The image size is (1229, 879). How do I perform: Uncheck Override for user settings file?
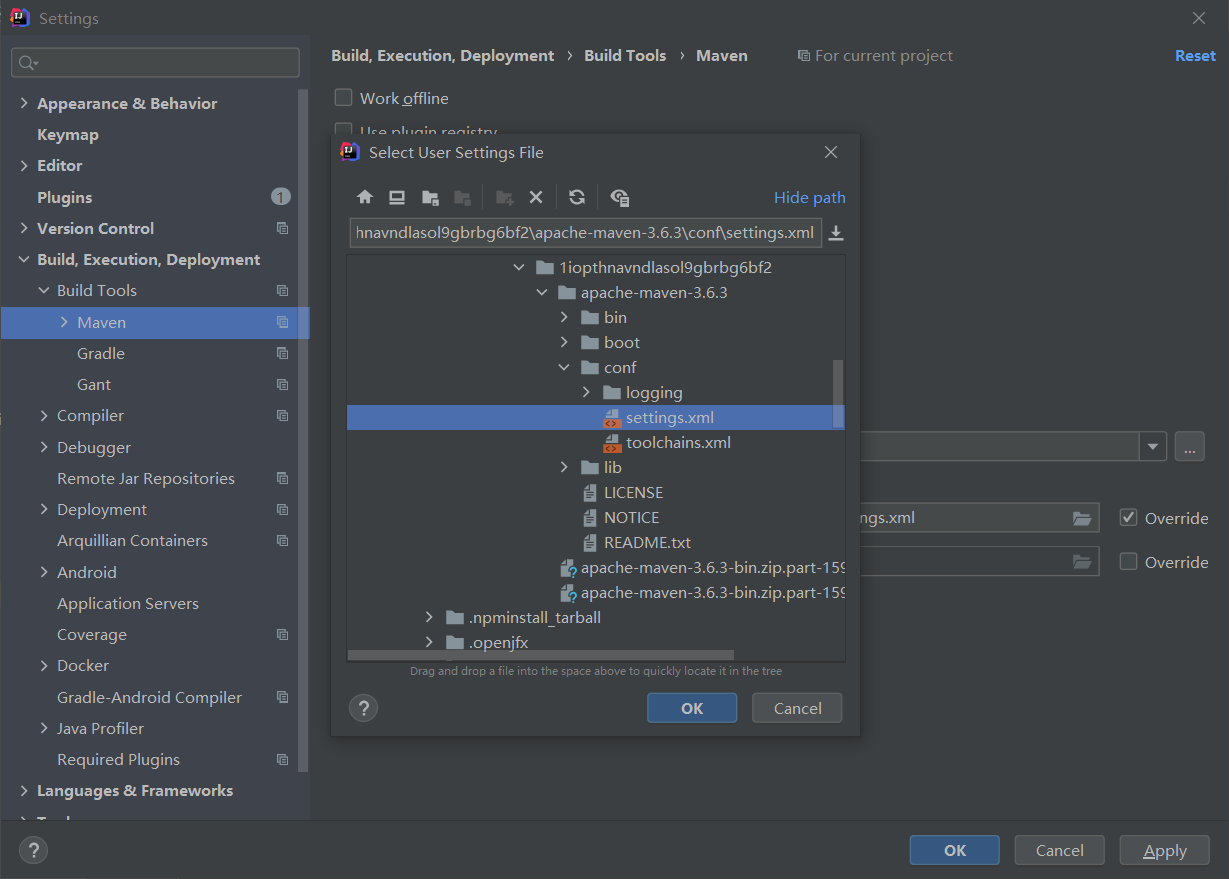pos(1129,518)
